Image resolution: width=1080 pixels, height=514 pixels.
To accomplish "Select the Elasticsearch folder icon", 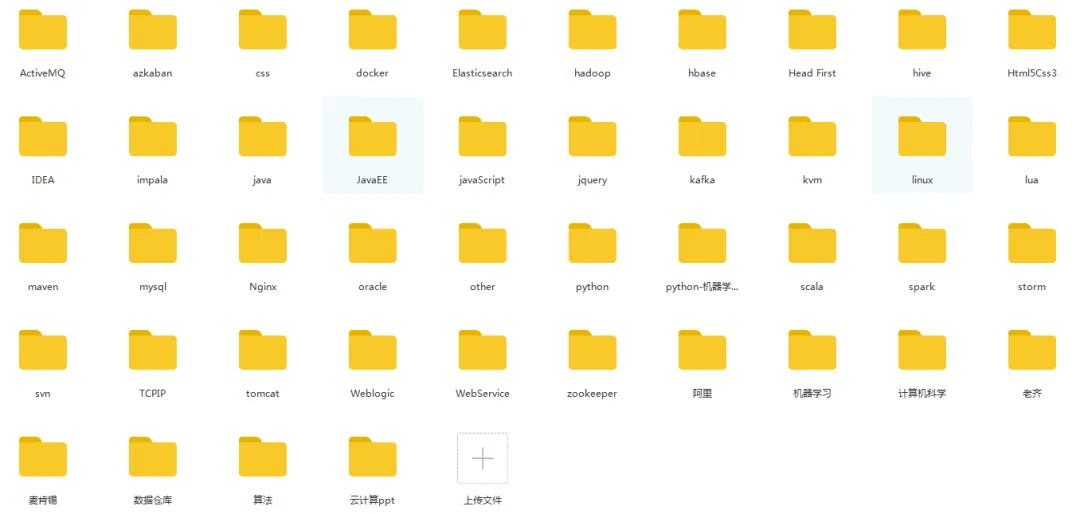I will point(483,30).
